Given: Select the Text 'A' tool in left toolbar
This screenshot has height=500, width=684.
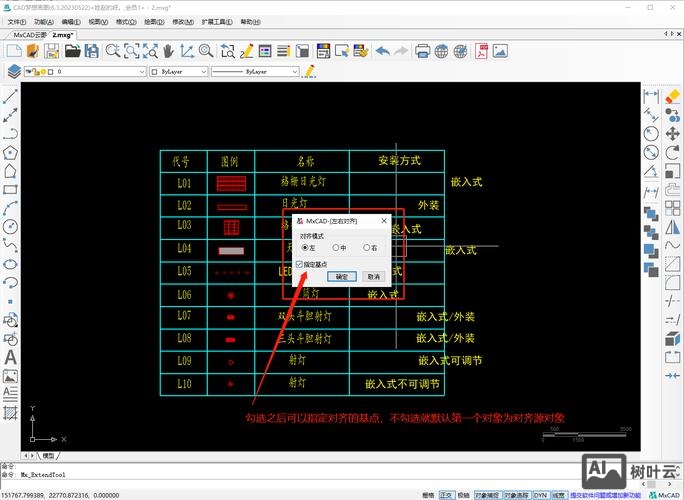Looking at the screenshot, I should [11, 357].
